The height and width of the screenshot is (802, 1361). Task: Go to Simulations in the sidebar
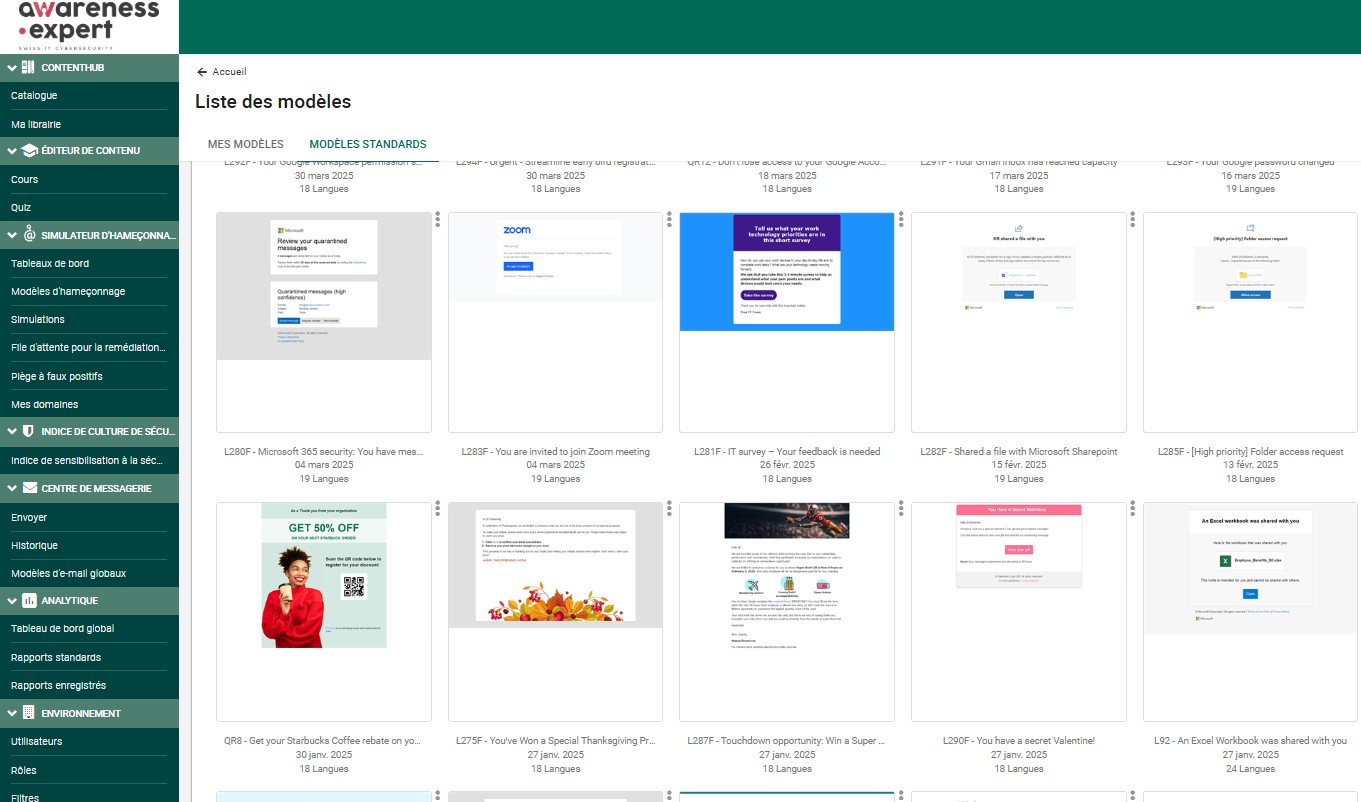(x=38, y=320)
